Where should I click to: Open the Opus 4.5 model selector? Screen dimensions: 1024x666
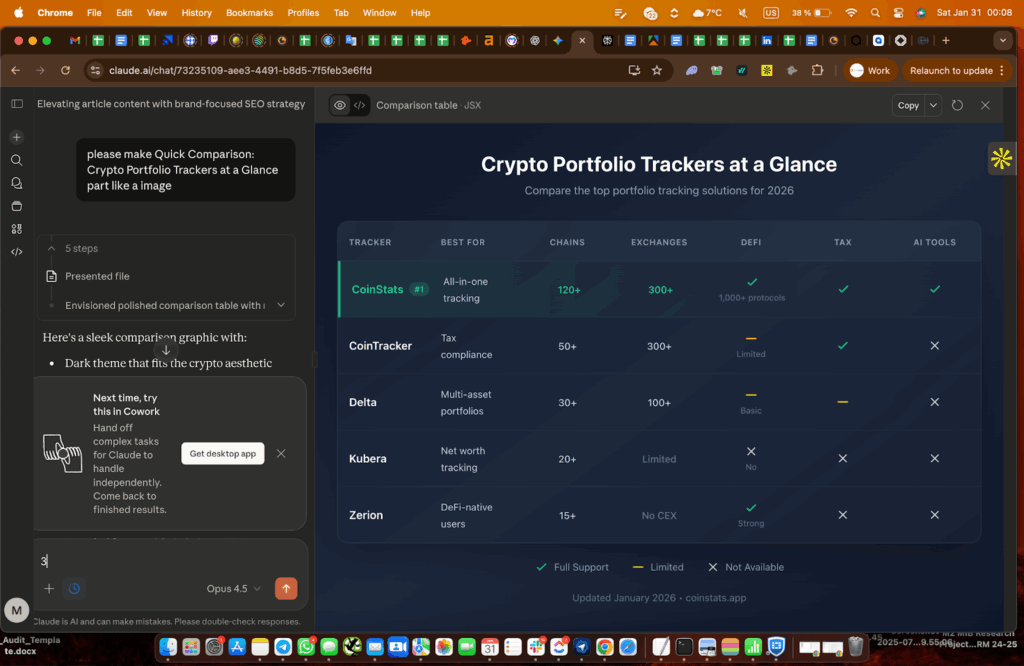coord(233,589)
